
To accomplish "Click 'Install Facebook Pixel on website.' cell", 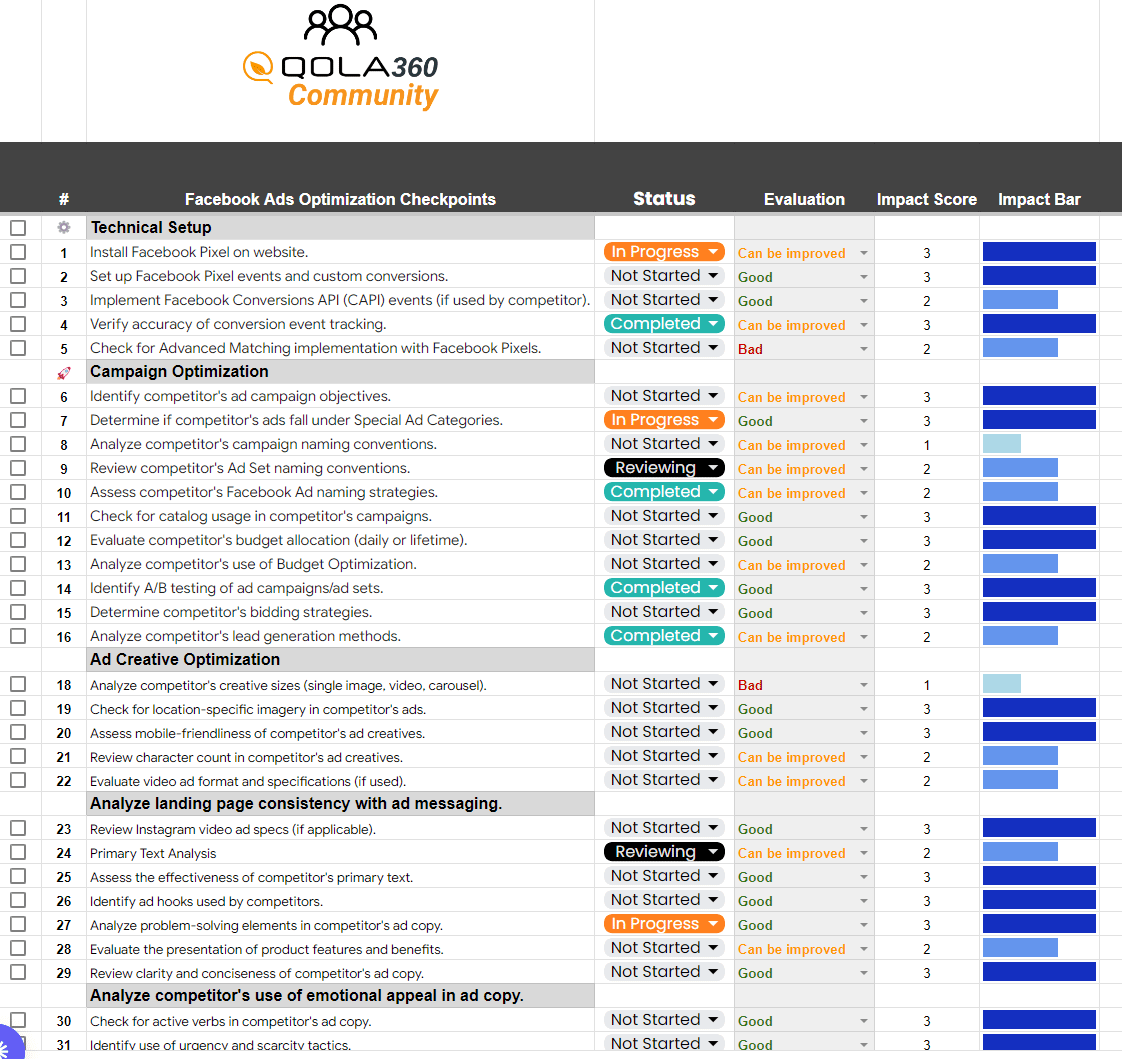I will click(341, 252).
